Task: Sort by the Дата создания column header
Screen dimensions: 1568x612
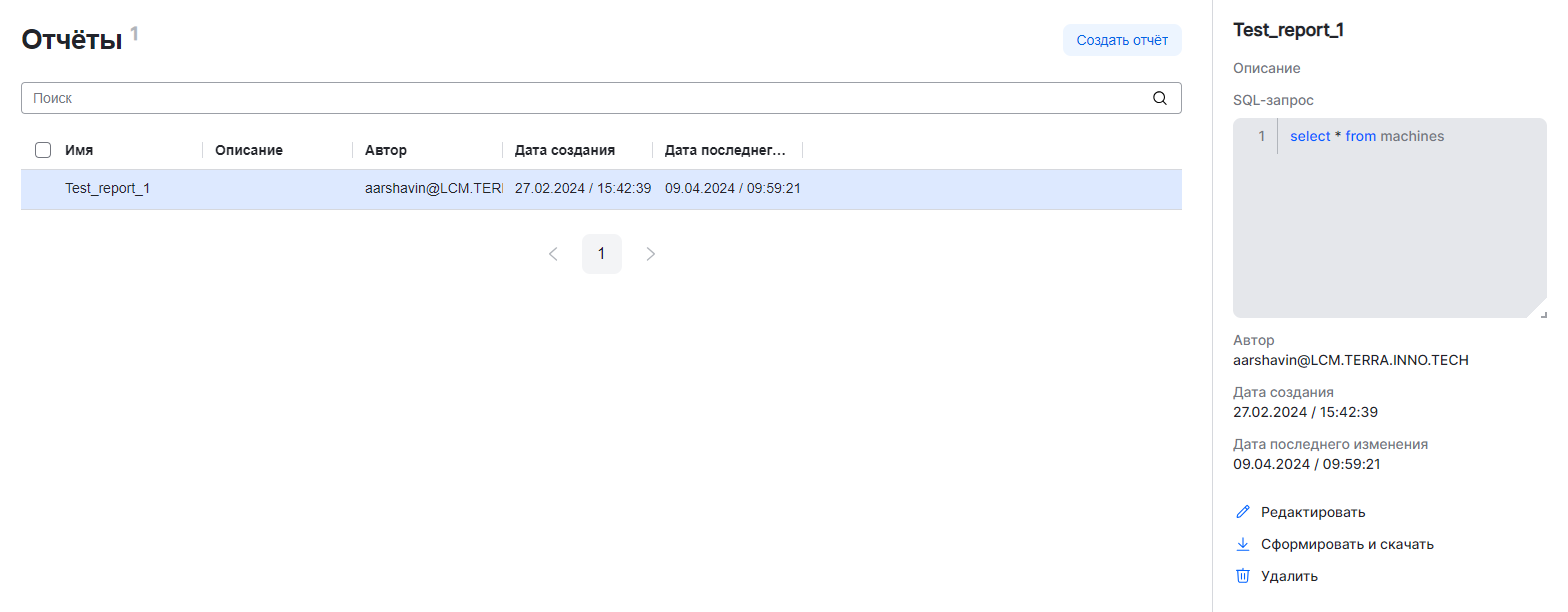Action: (x=565, y=150)
